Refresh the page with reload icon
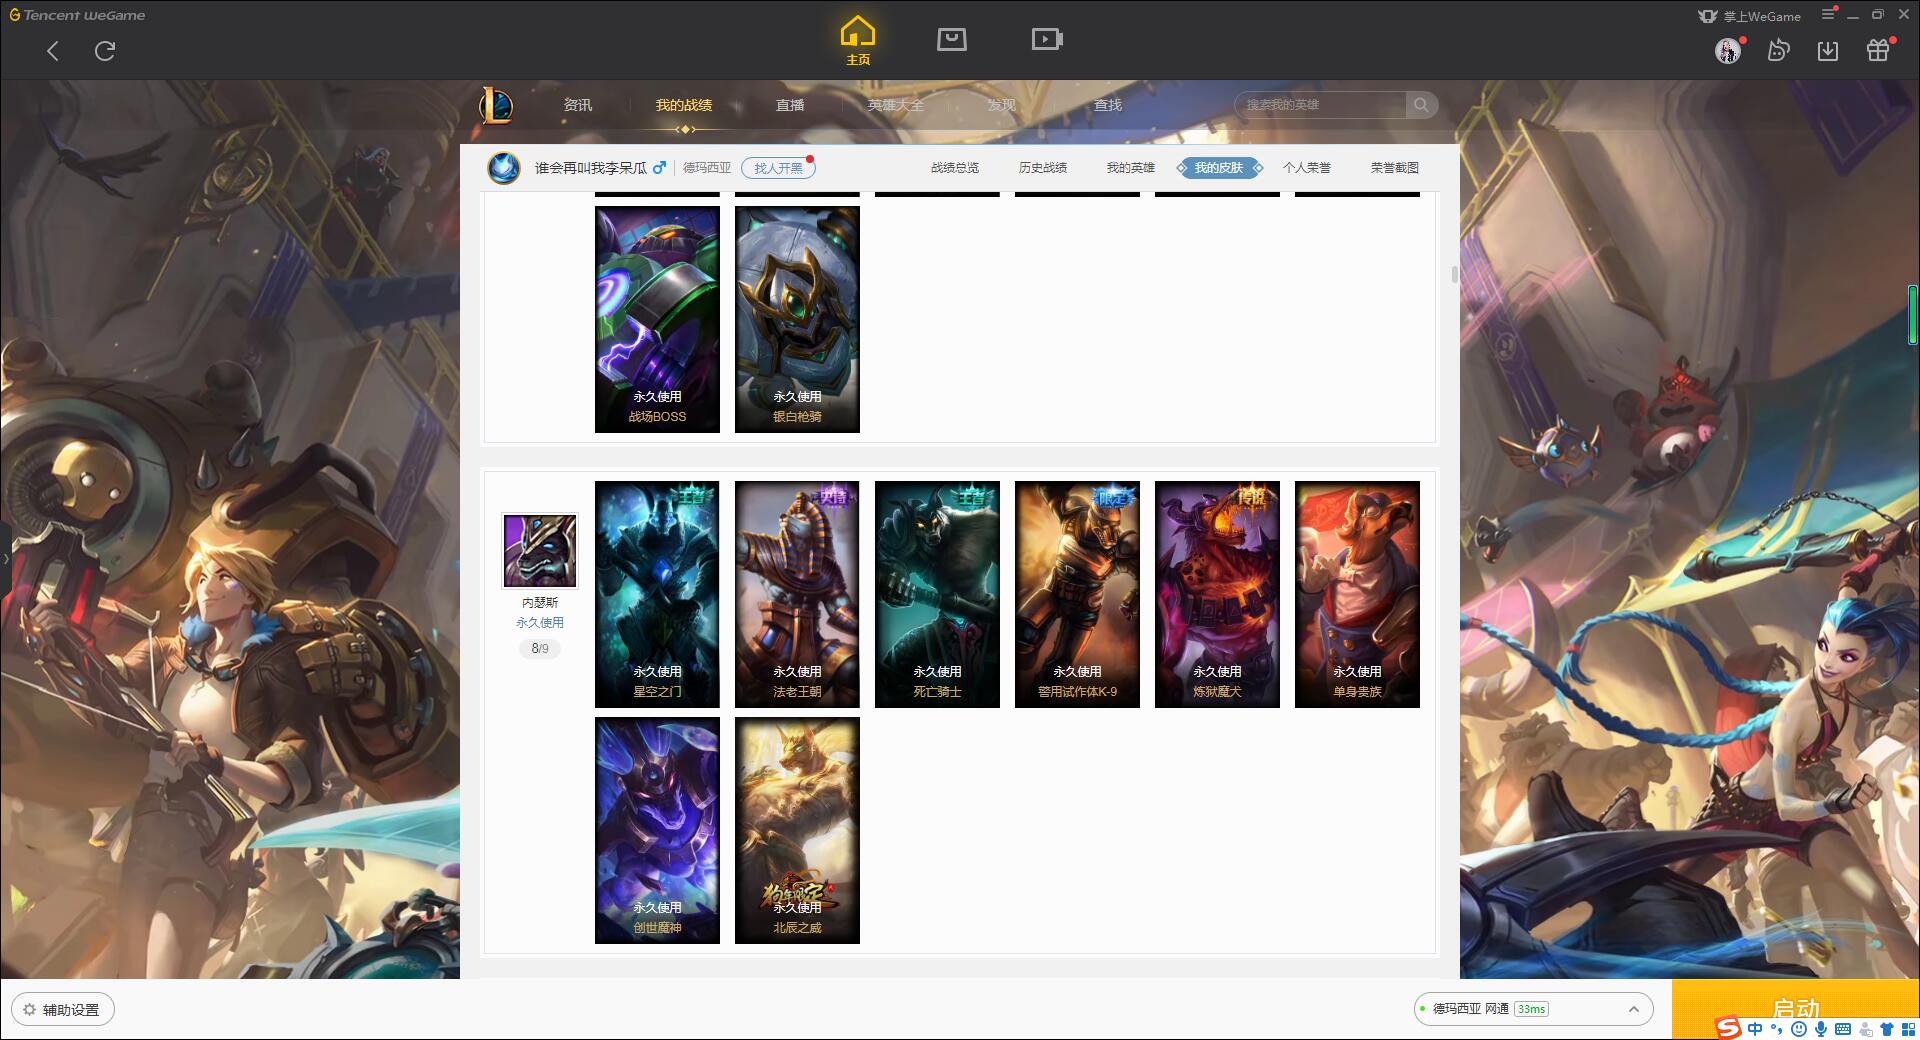1920x1040 pixels. [105, 51]
